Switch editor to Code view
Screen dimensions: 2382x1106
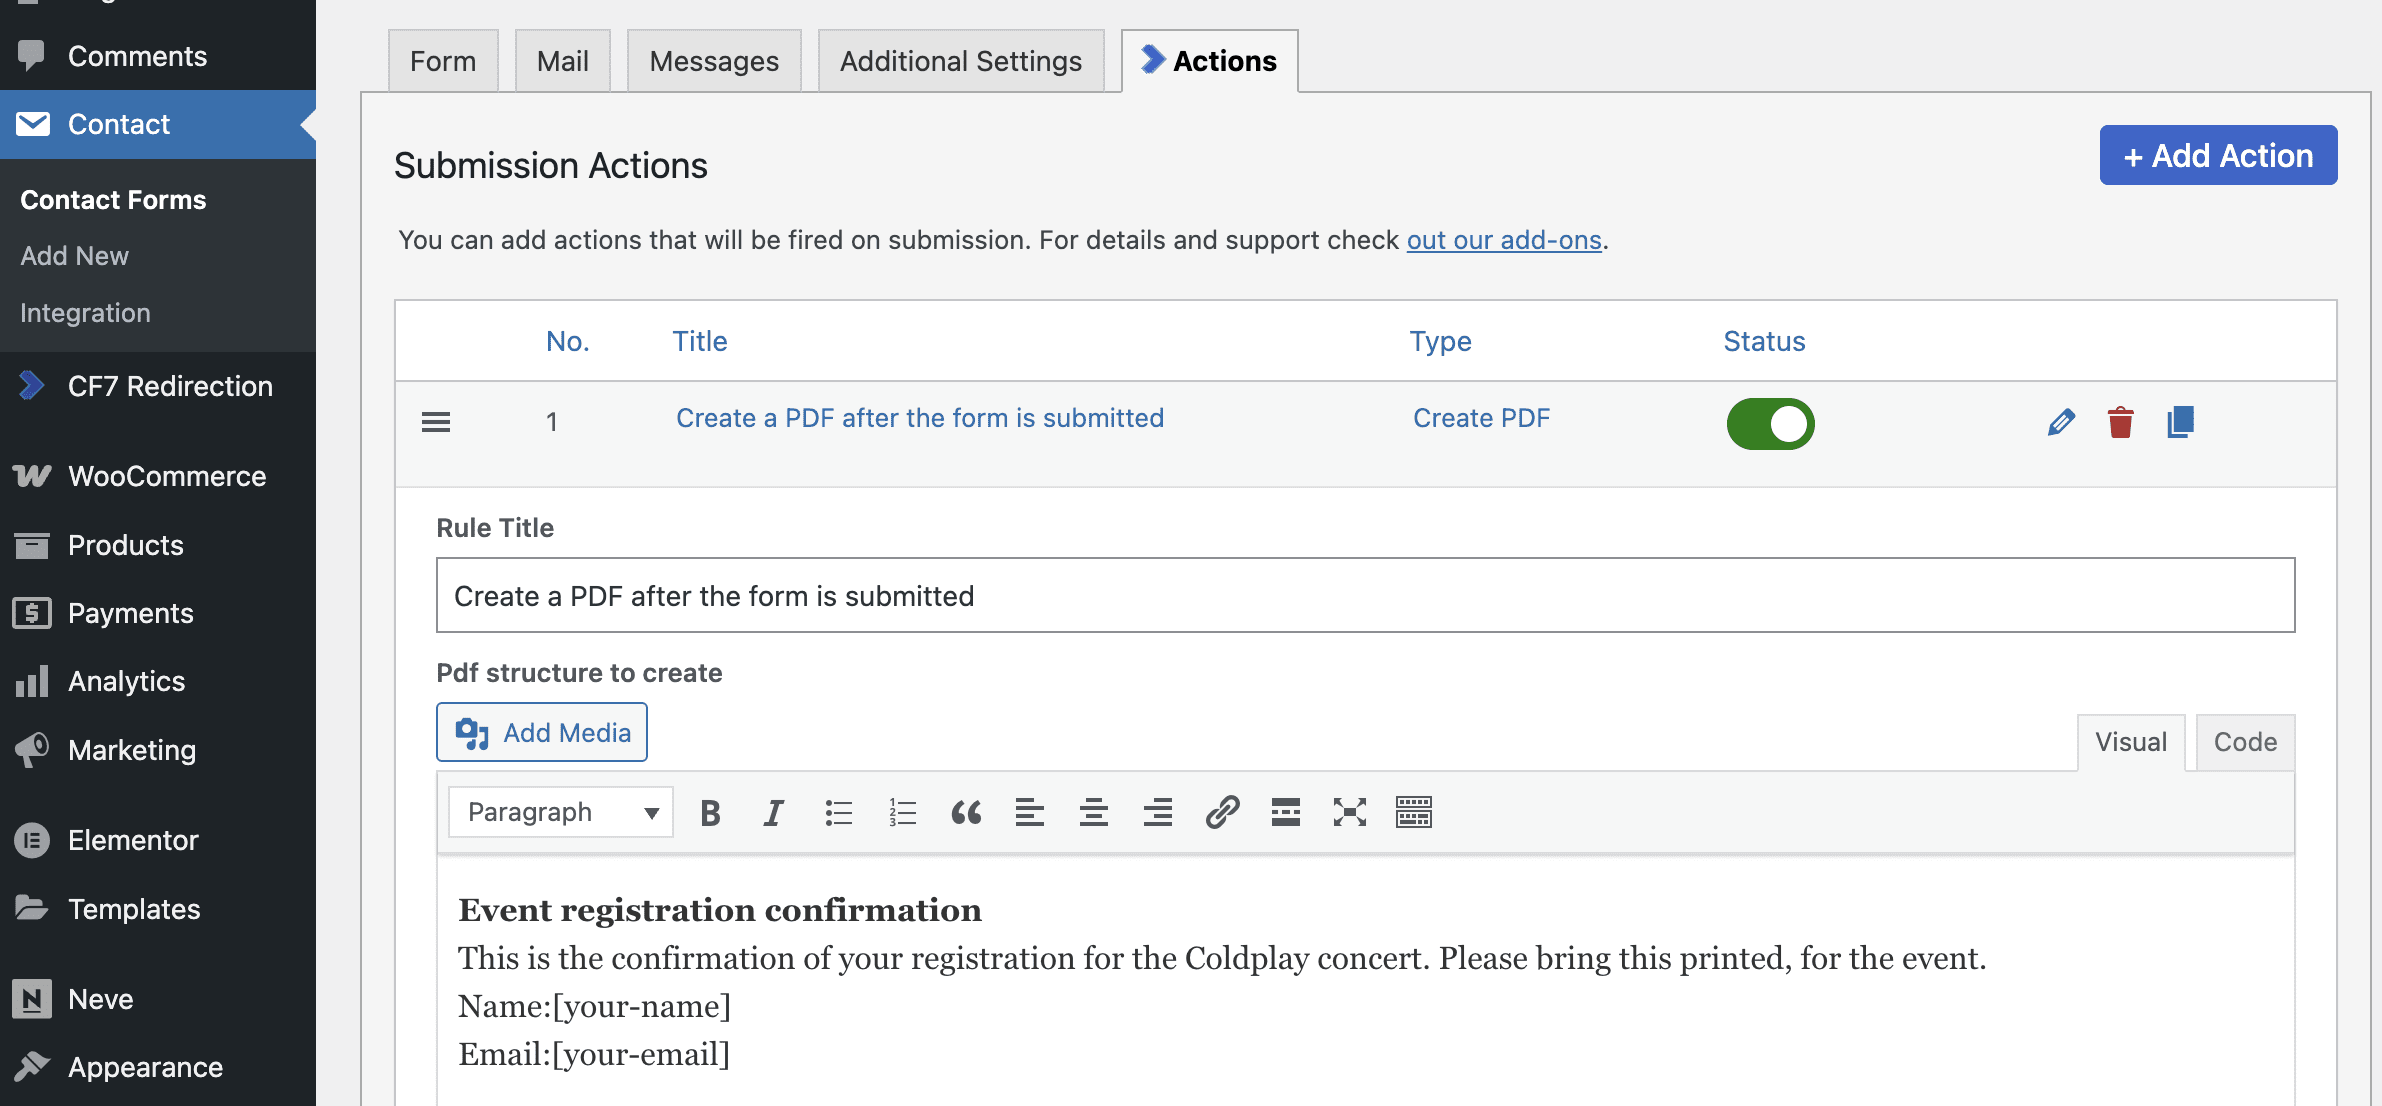click(2244, 742)
